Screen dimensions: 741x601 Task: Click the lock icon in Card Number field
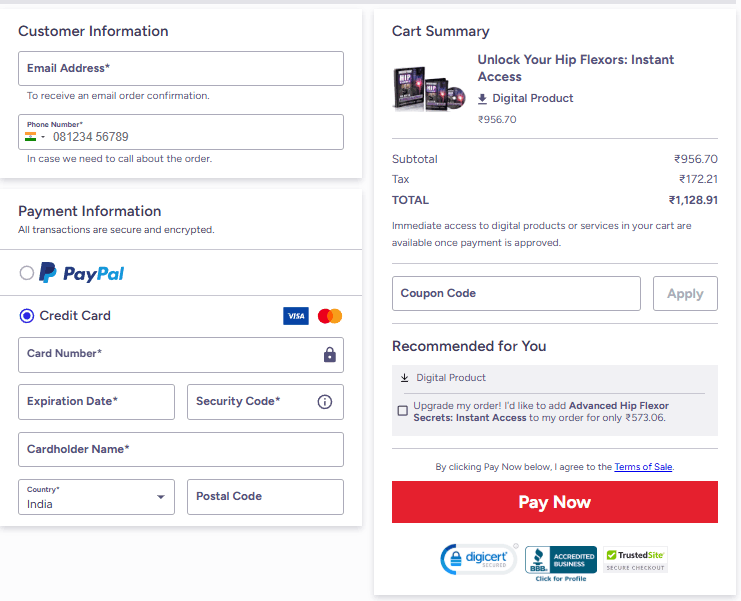click(330, 354)
